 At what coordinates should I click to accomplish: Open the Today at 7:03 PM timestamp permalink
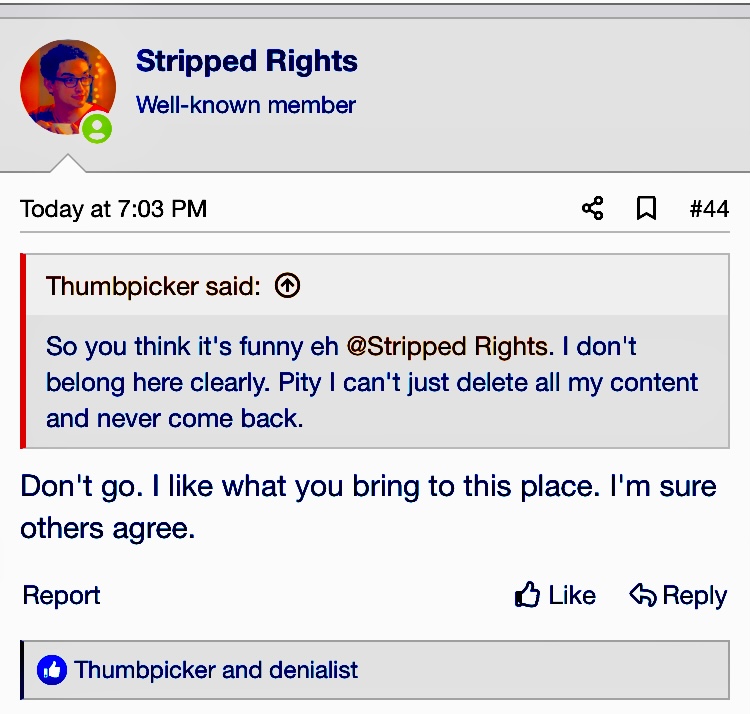(x=113, y=209)
